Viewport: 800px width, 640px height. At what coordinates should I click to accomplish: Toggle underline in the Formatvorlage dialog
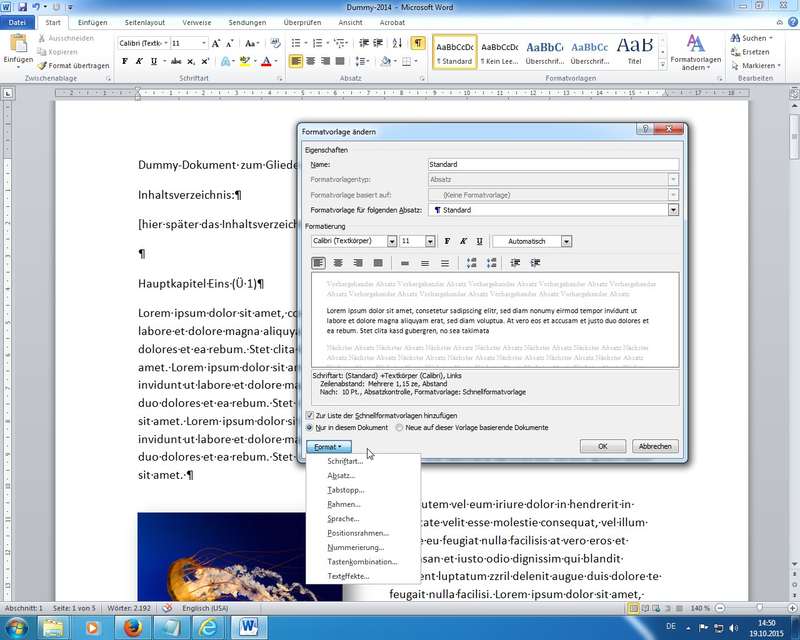coord(479,241)
